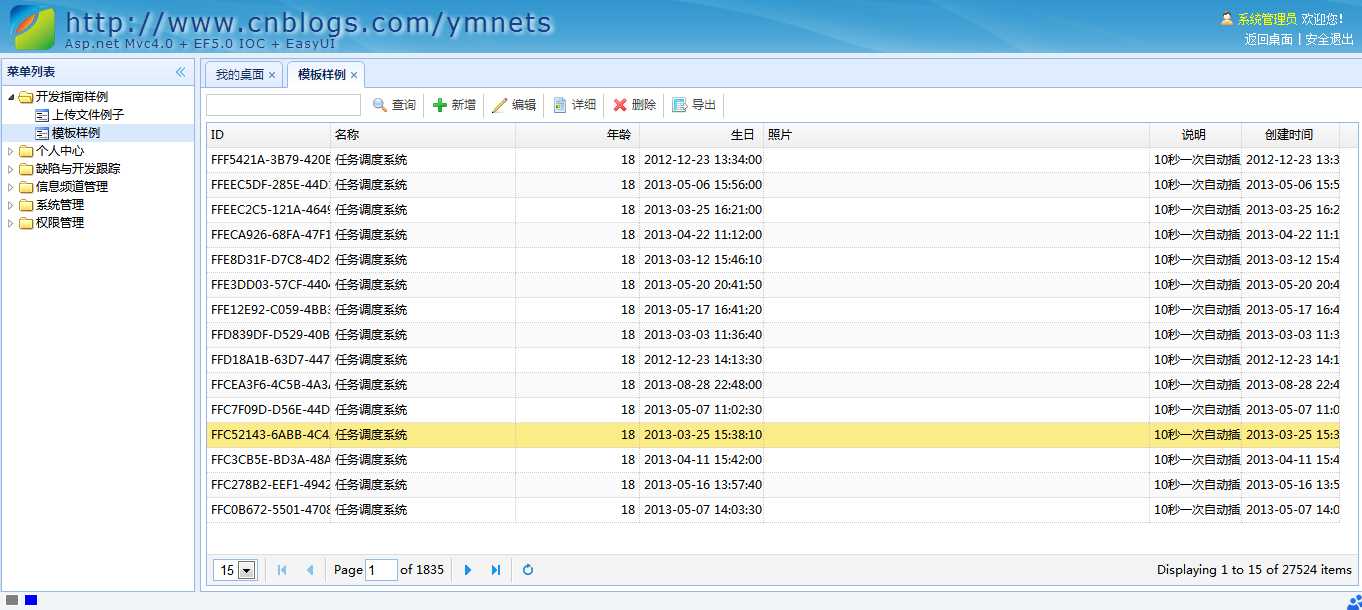Go to next page icon
Image resolution: width=1362 pixels, height=610 pixels.
point(468,570)
